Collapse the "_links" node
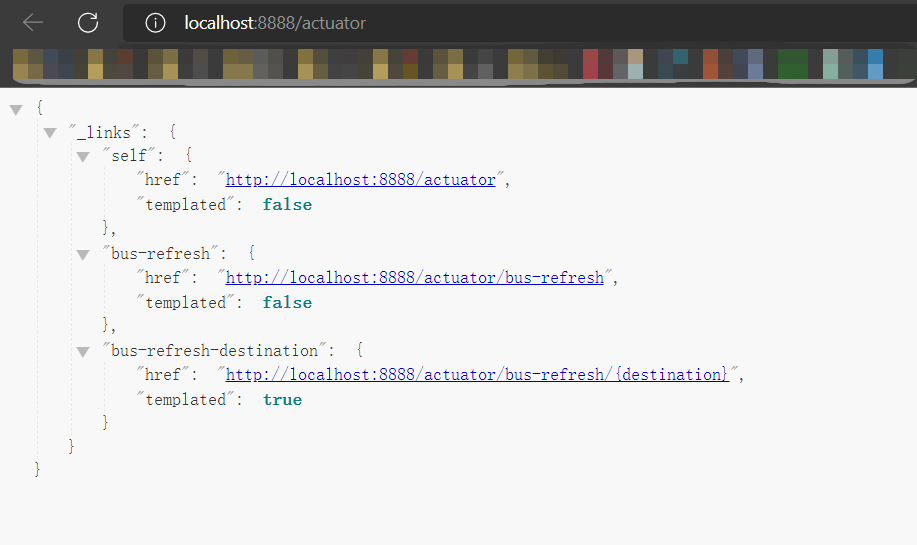This screenshot has width=917, height=545. (x=49, y=133)
